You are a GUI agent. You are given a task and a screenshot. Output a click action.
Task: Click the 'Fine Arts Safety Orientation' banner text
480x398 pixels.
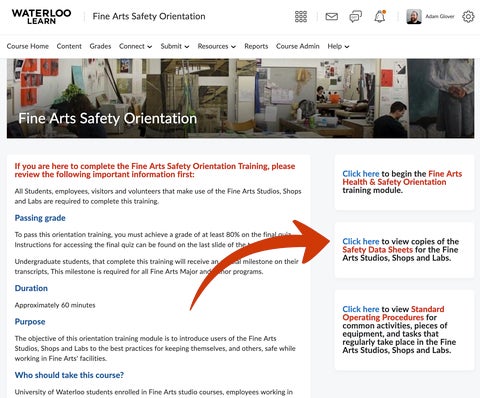(107, 119)
